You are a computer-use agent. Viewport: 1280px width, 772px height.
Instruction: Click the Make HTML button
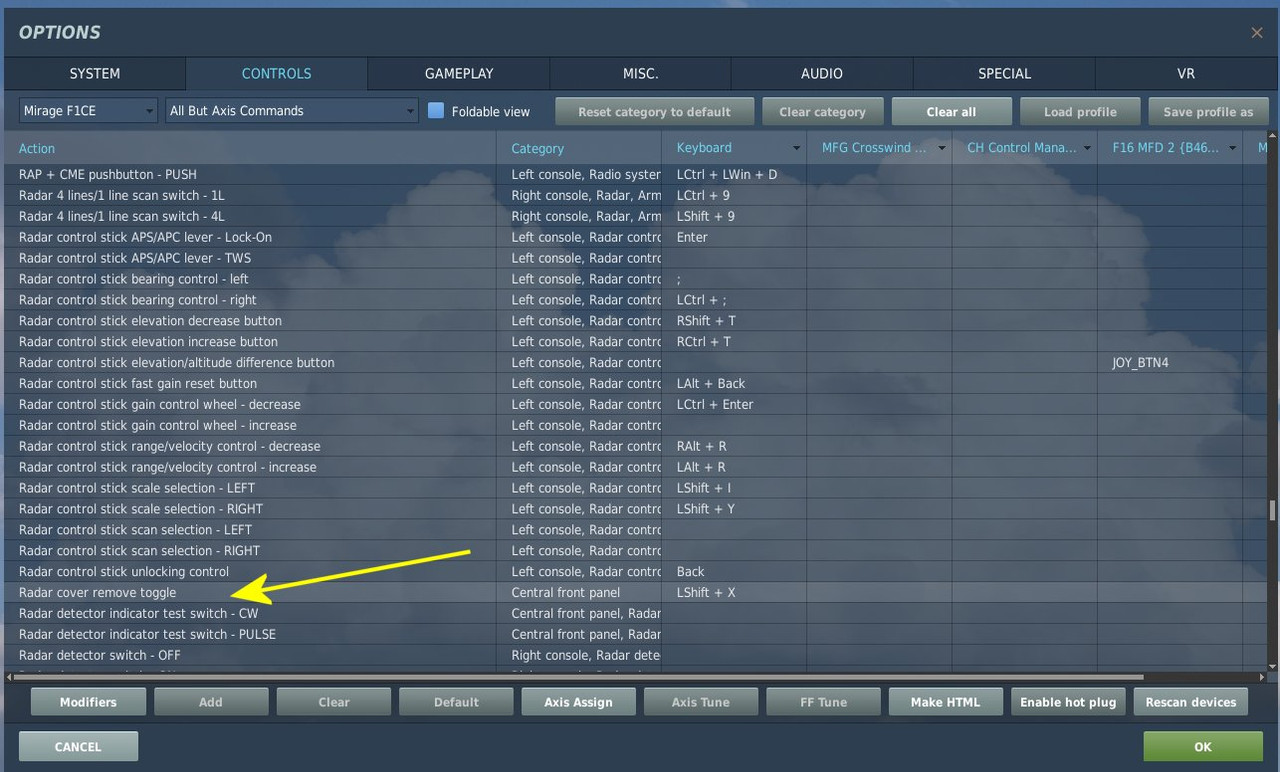(x=946, y=702)
